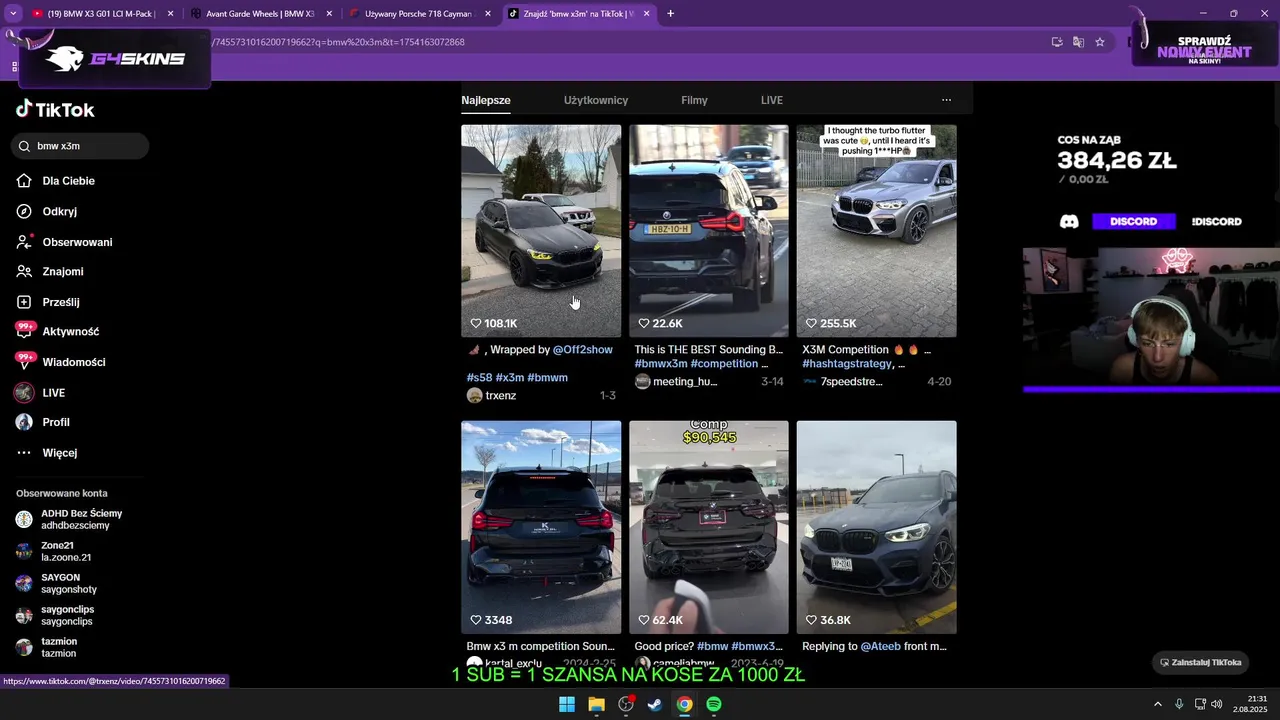Click the address bar URL
The height and width of the screenshot is (720, 1280).
340,42
